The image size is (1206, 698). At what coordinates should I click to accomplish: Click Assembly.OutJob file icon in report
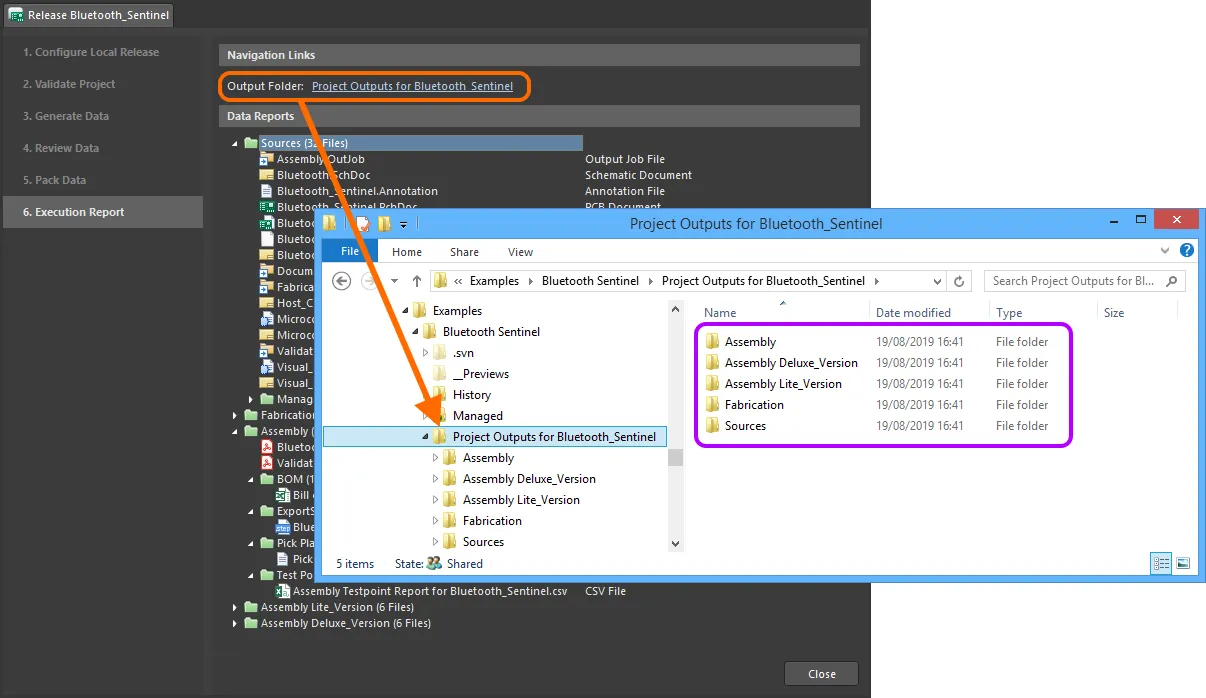(x=267, y=159)
